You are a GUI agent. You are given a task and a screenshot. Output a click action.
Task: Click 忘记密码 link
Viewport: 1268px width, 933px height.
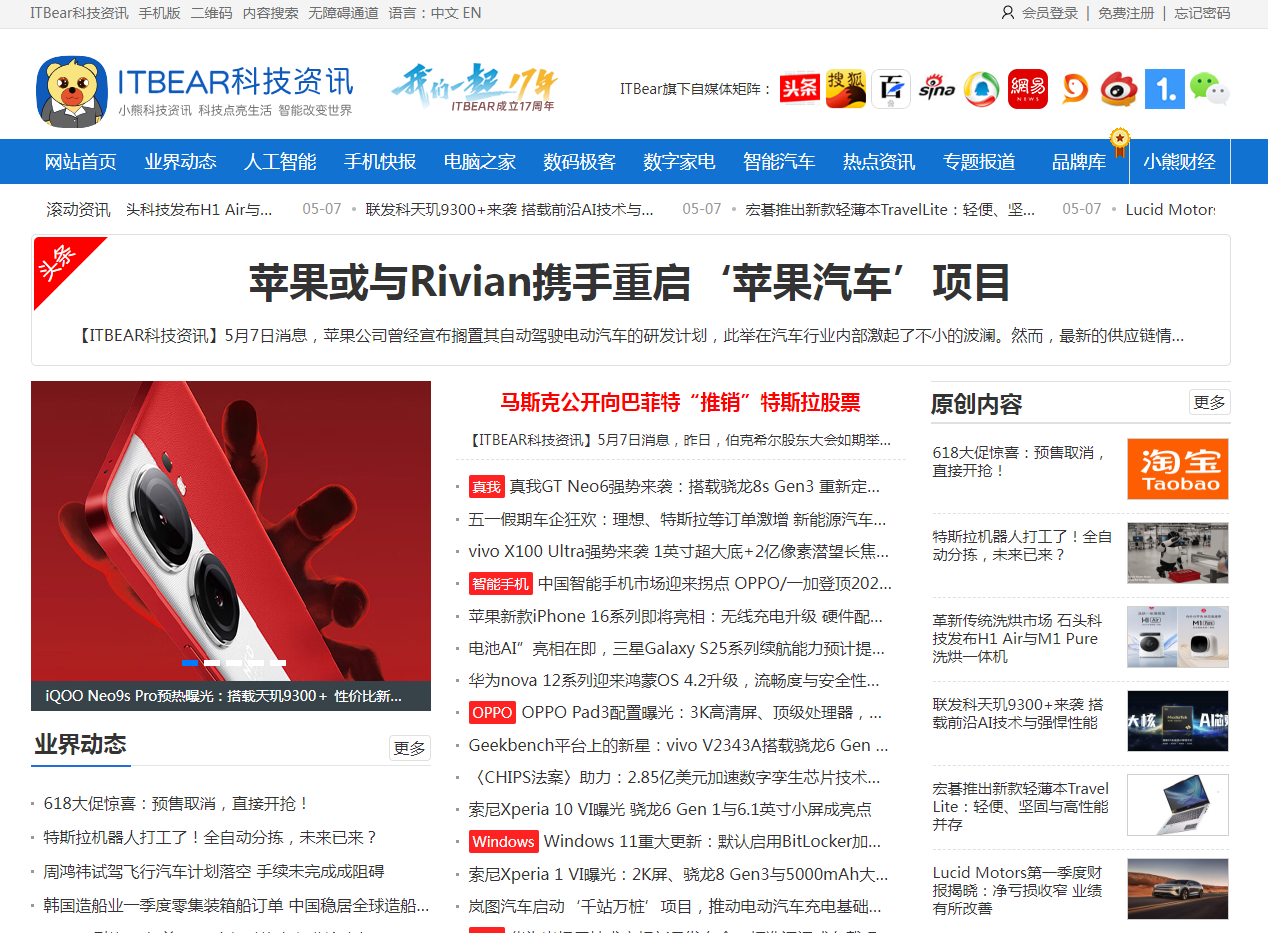[1202, 13]
